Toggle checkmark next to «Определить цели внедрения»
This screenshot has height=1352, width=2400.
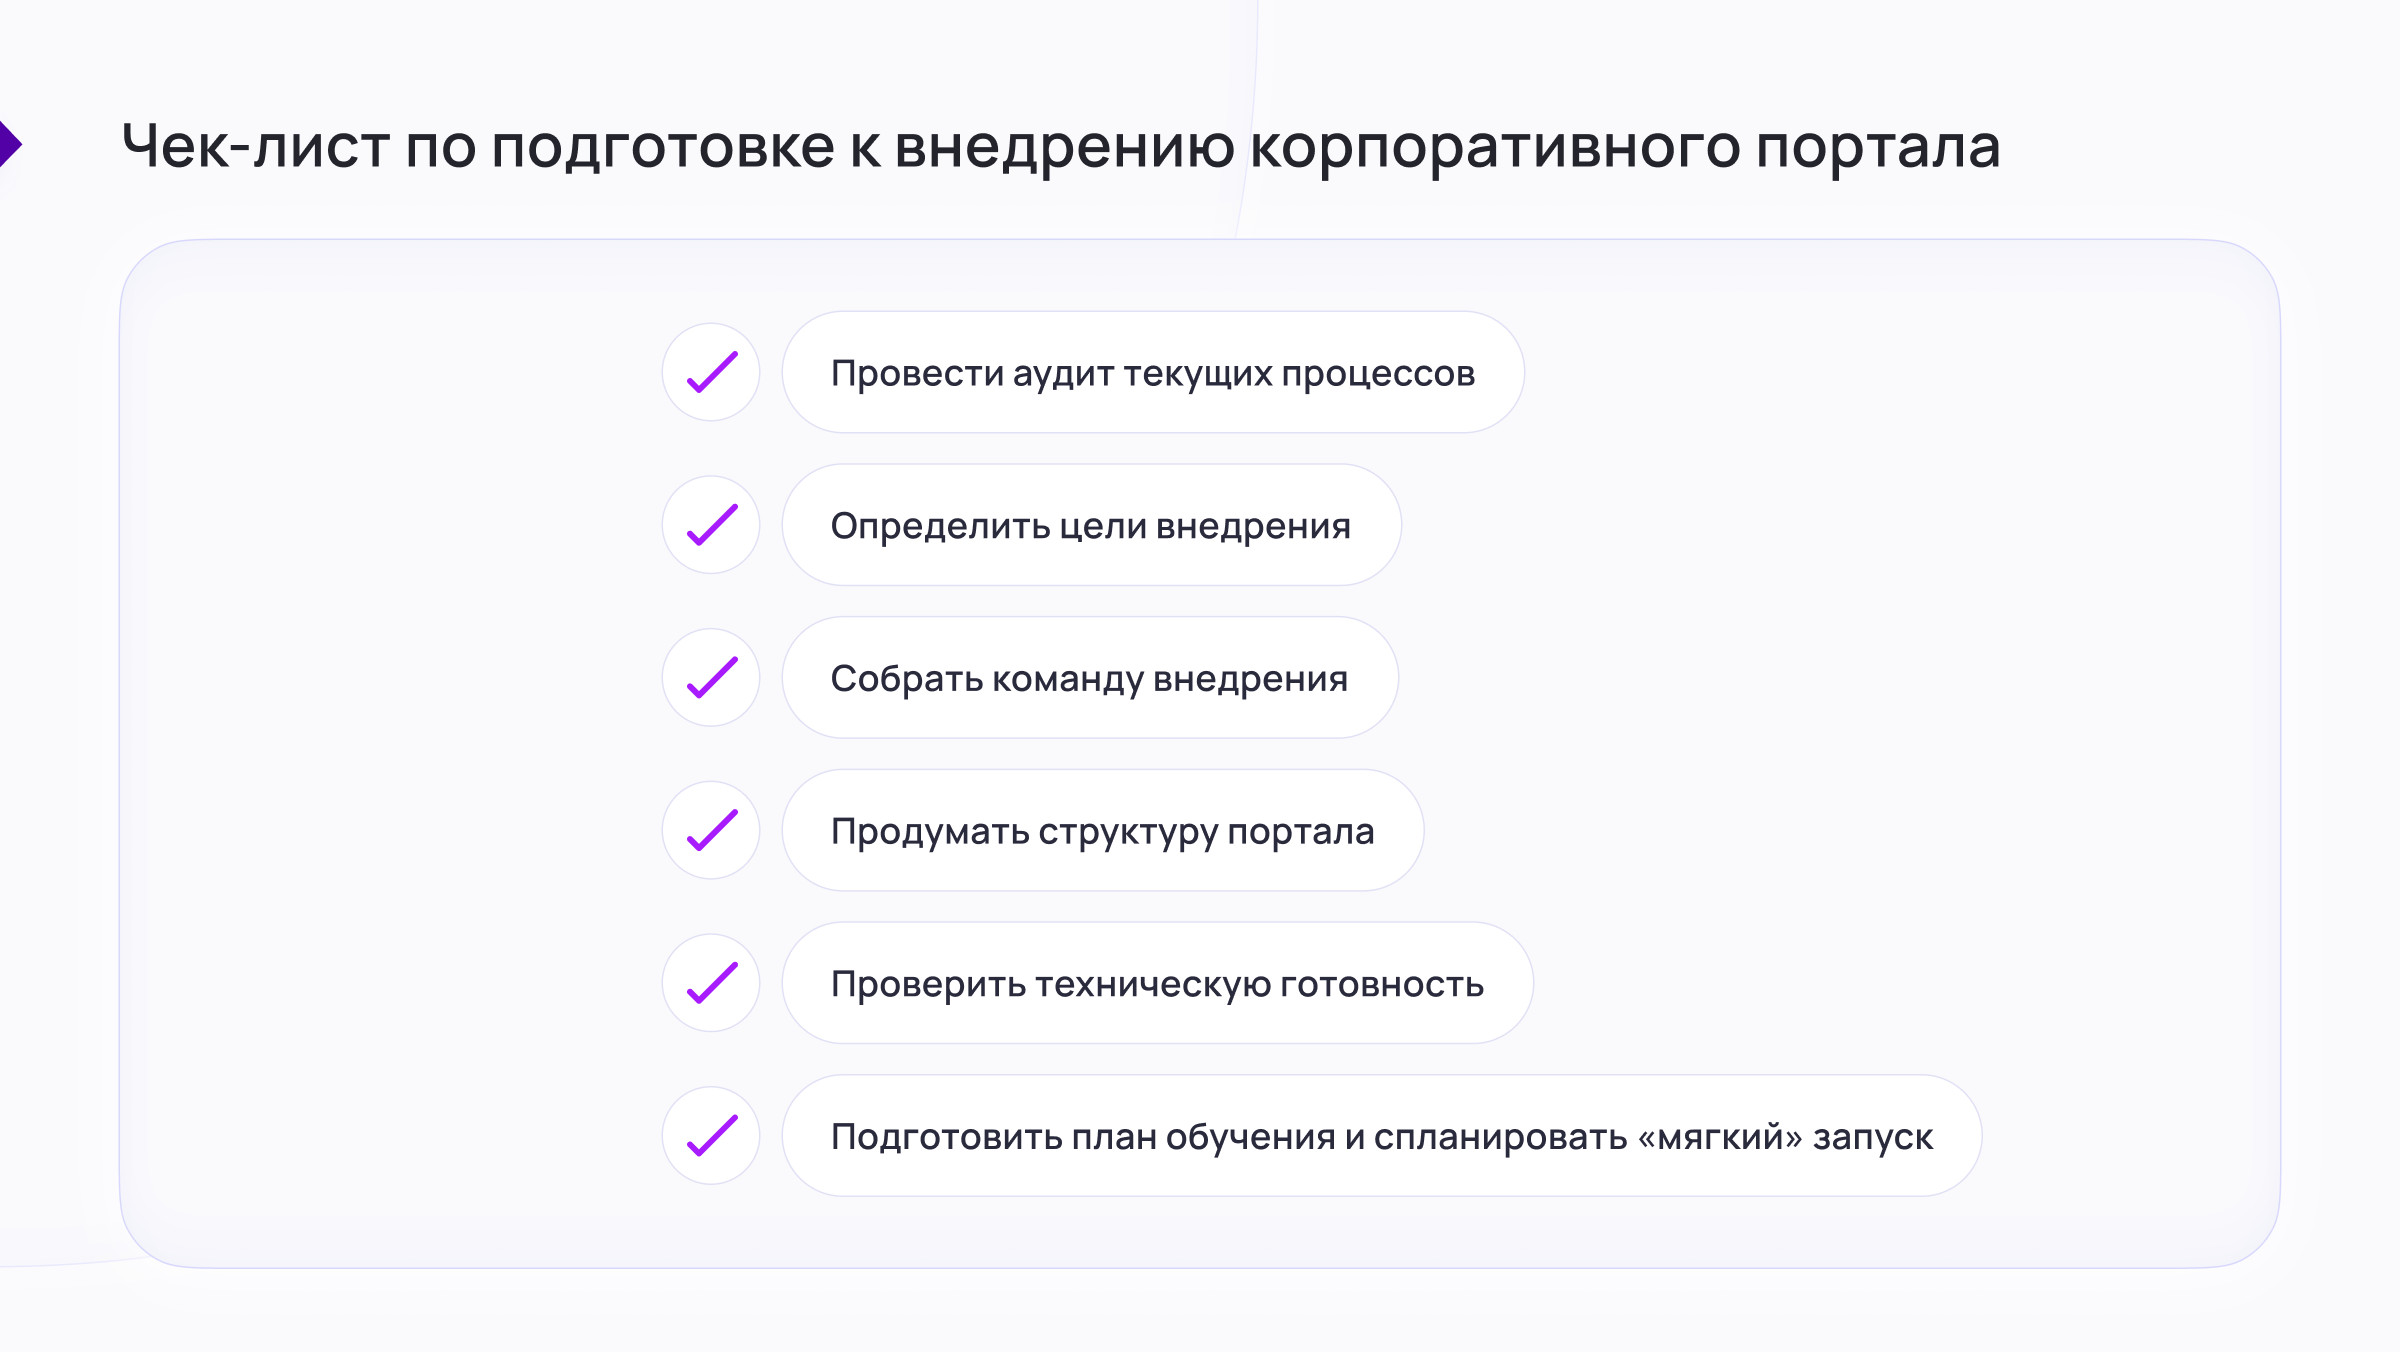[711, 525]
